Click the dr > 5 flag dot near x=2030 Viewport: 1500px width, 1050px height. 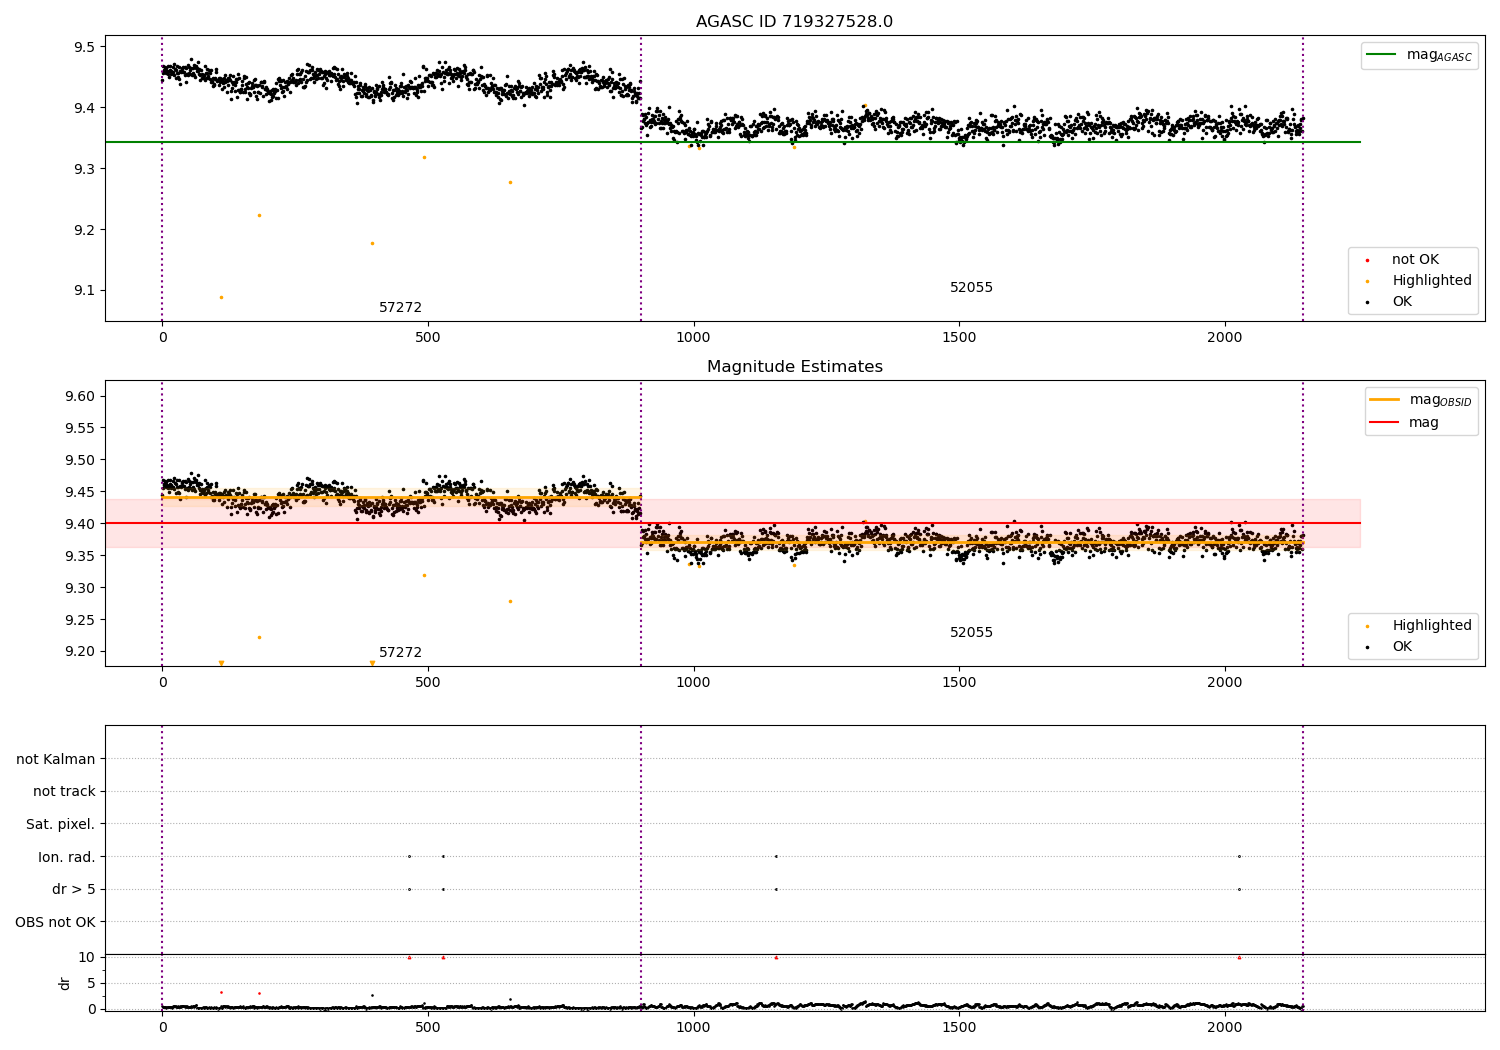click(x=1239, y=889)
